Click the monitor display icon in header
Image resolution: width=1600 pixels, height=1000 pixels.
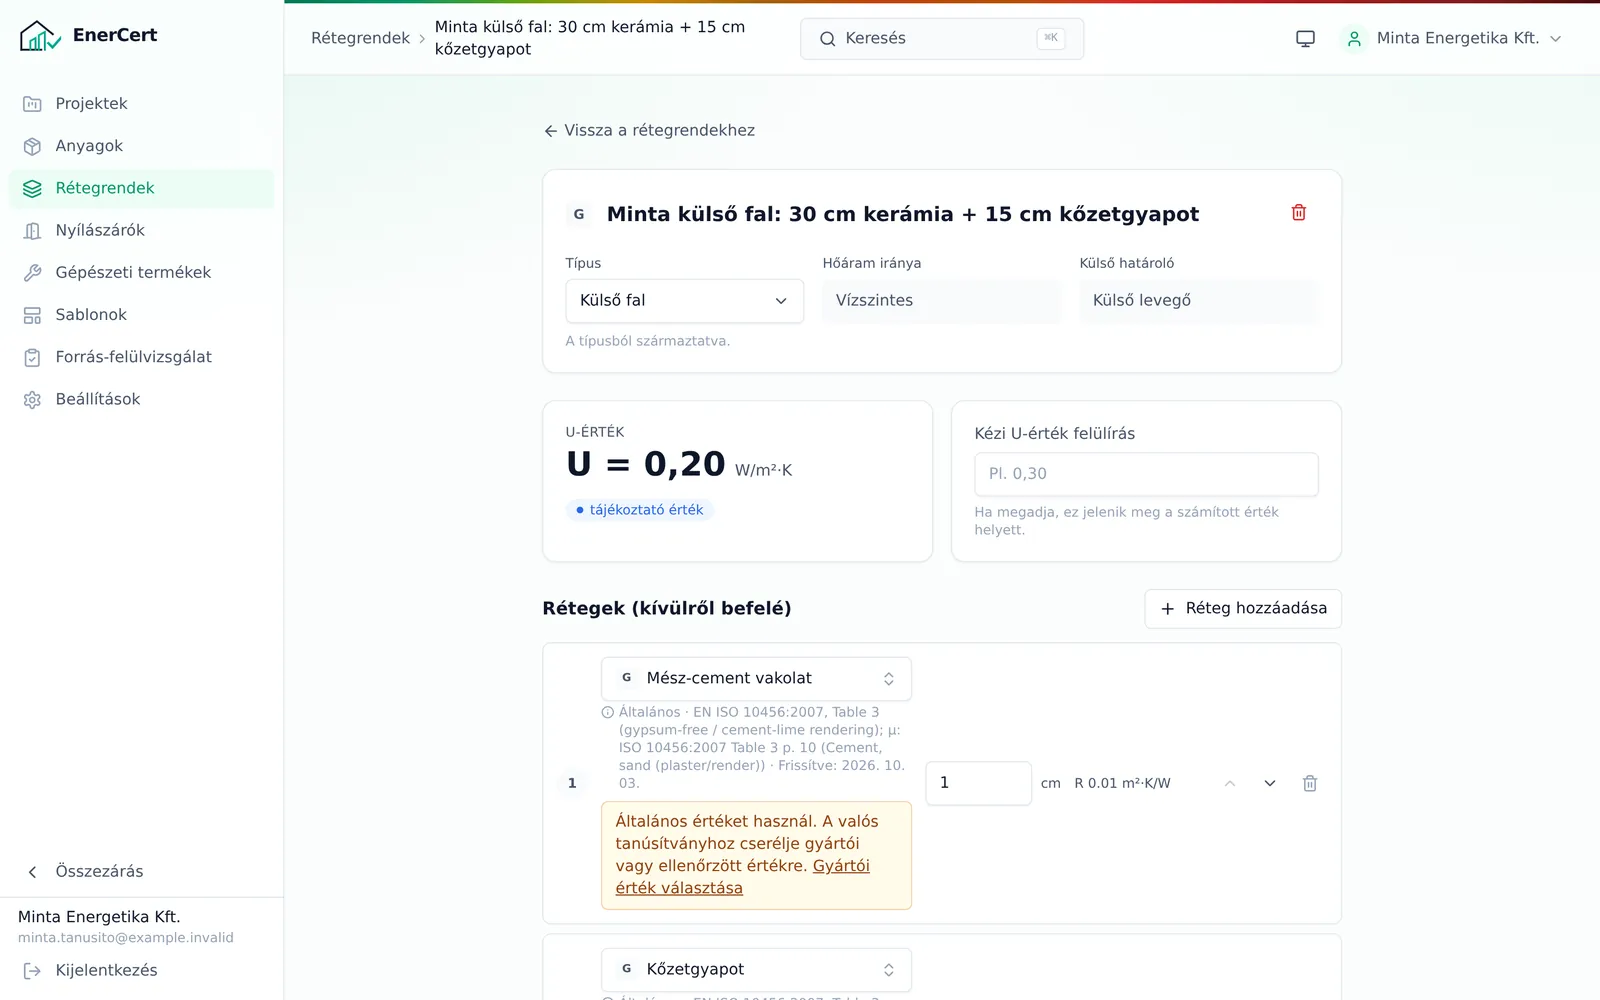tap(1305, 39)
